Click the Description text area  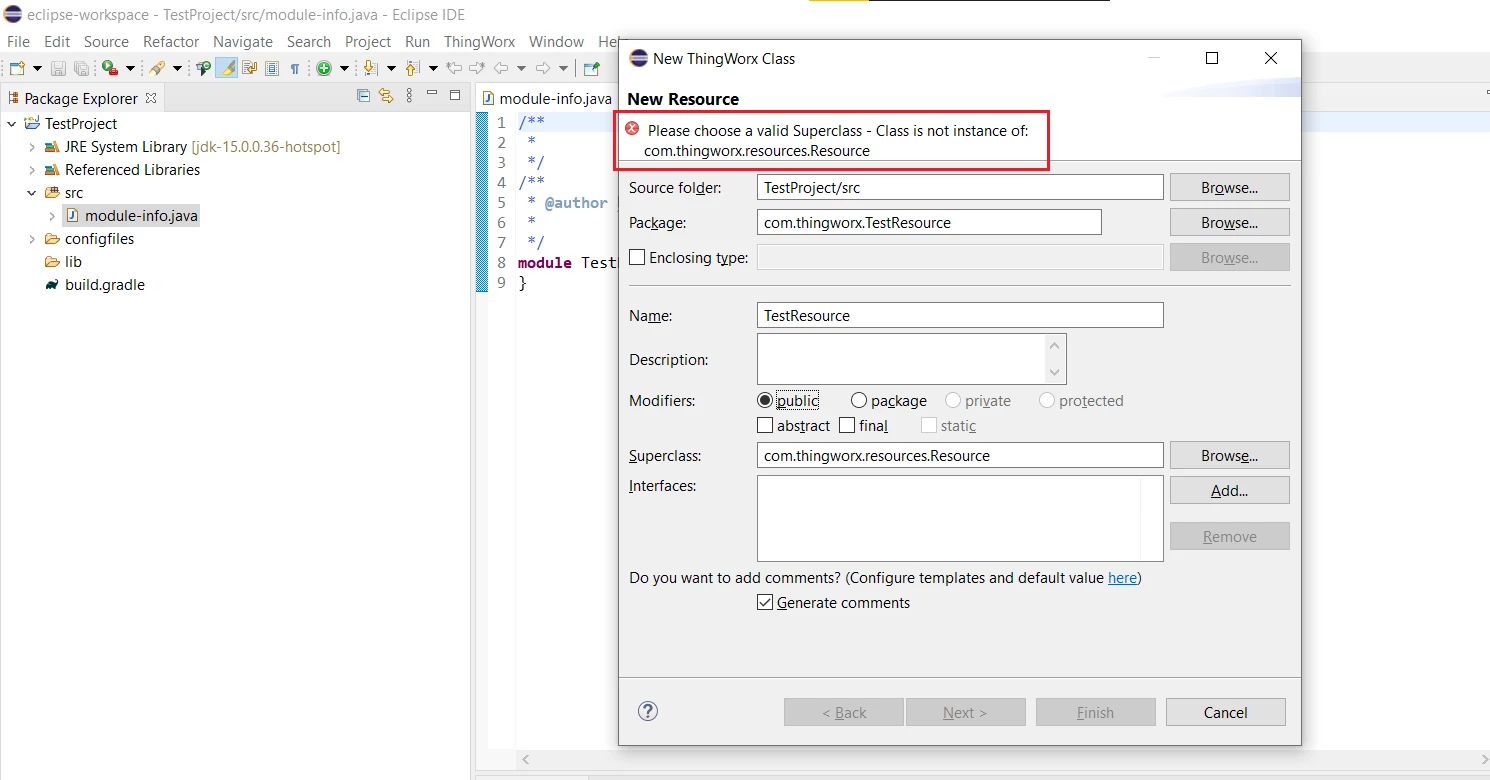click(x=911, y=358)
